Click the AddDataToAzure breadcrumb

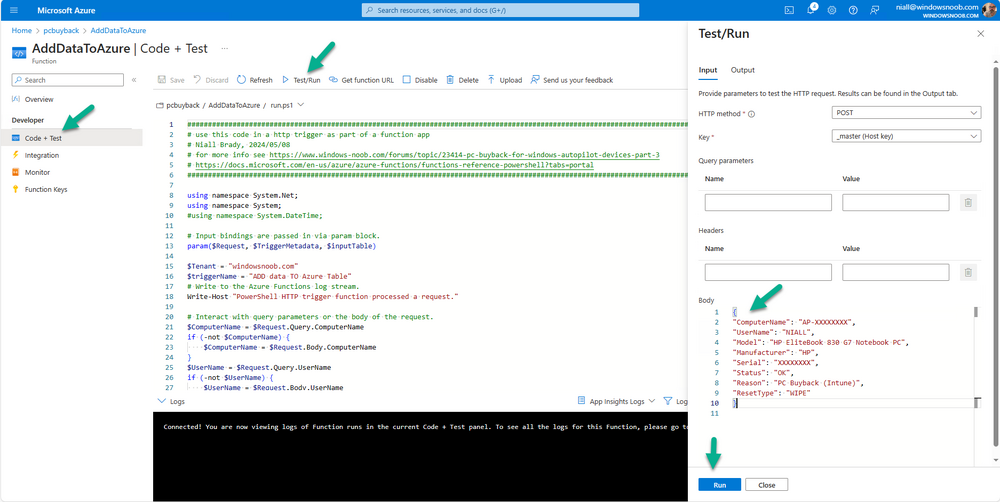point(119,31)
